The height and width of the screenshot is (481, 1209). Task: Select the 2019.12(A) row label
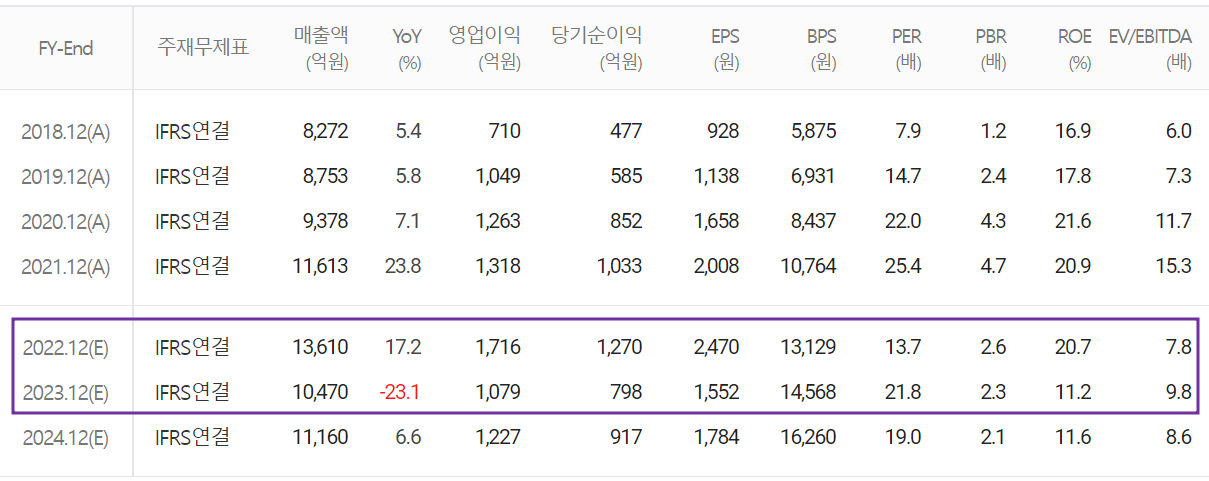[x=65, y=177]
